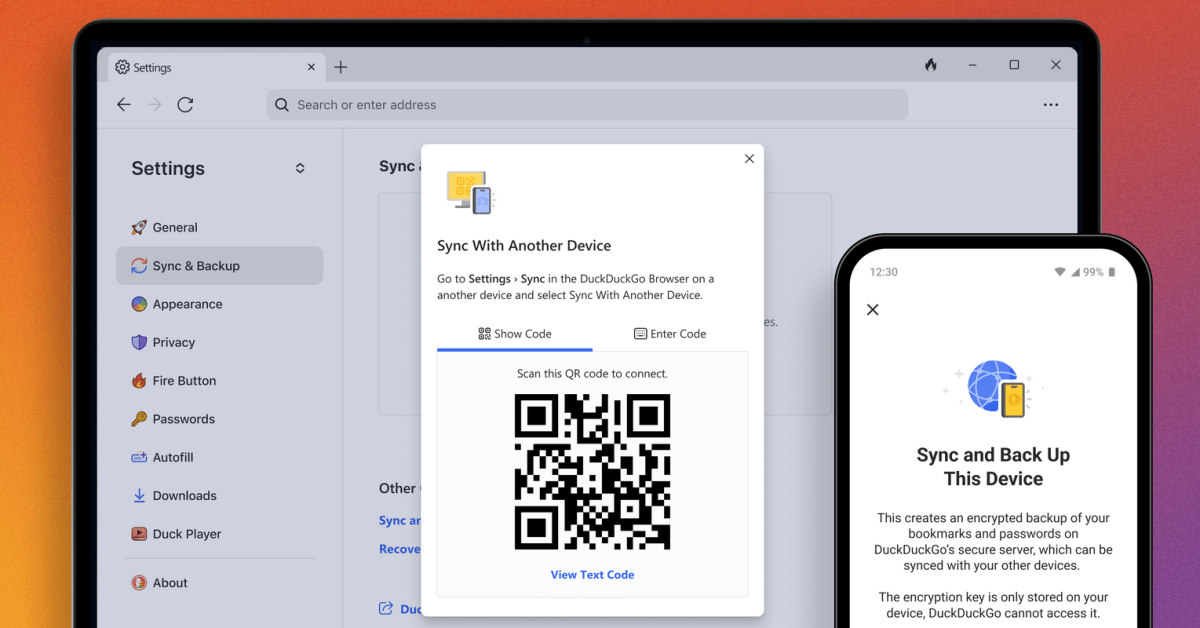This screenshot has width=1200, height=628.
Task: Dismiss the Sync With Another Device dialog
Action: tap(749, 158)
